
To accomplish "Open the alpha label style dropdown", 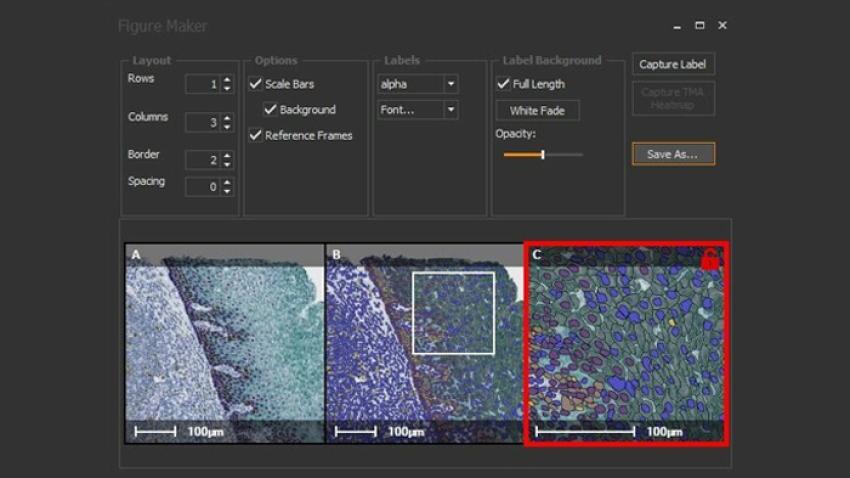I will [451, 84].
